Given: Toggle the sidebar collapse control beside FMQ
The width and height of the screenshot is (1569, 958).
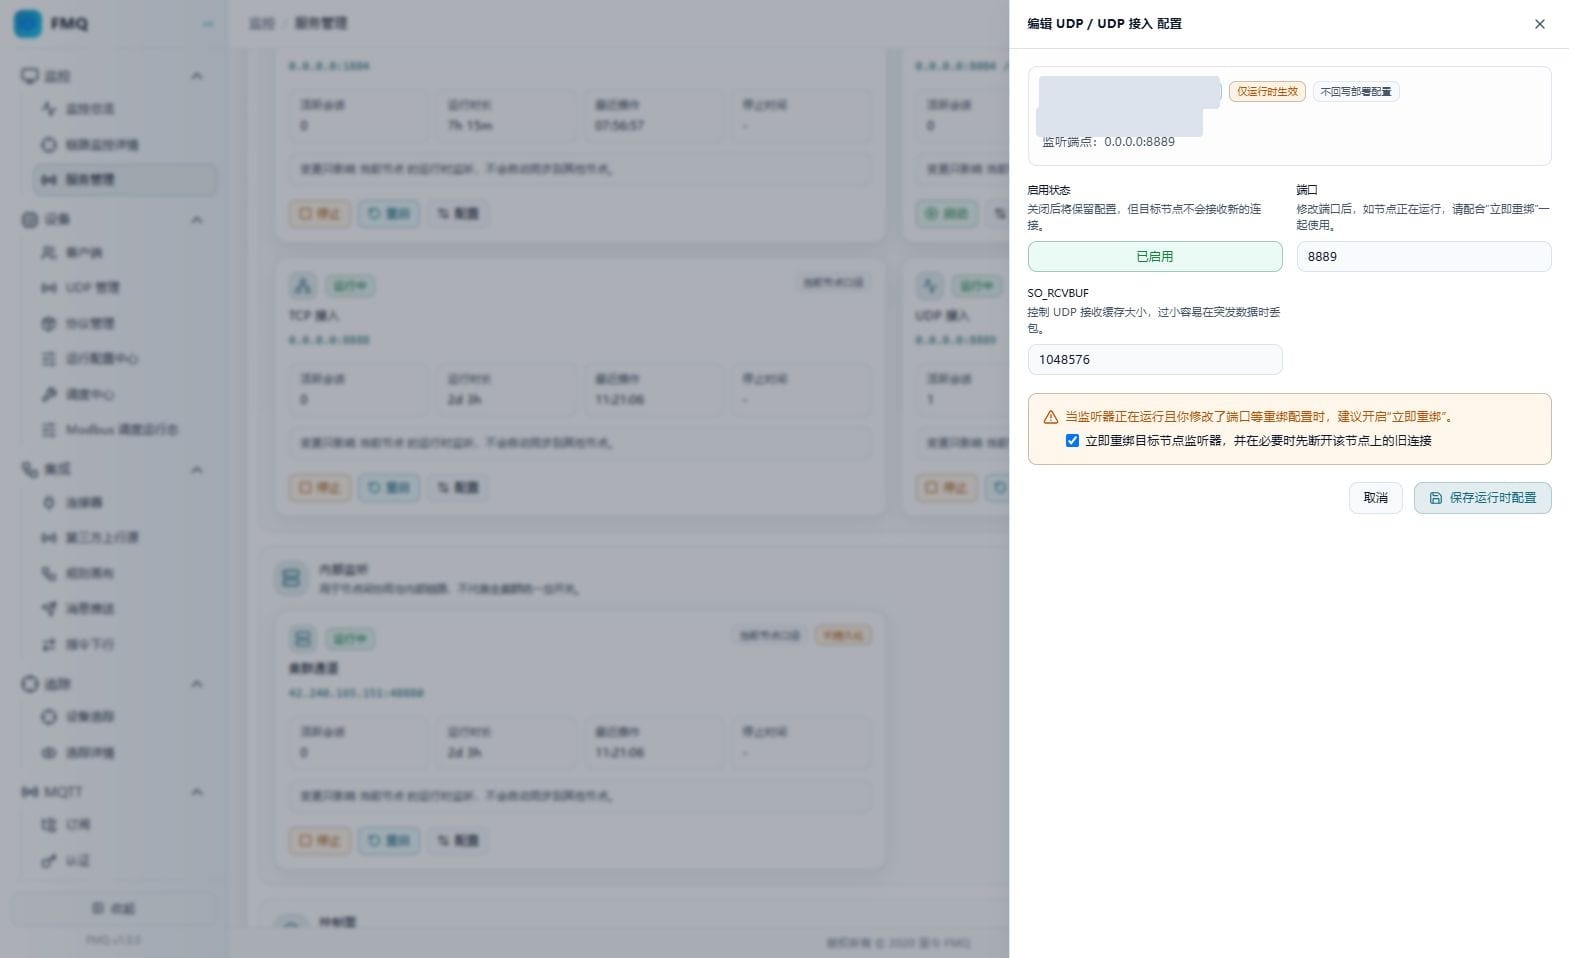Looking at the screenshot, I should click(x=207, y=23).
